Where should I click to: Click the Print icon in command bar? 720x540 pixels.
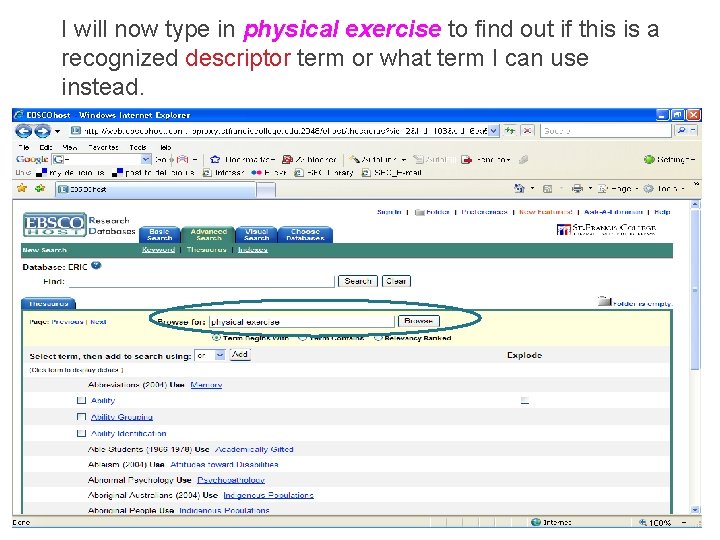[x=577, y=188]
